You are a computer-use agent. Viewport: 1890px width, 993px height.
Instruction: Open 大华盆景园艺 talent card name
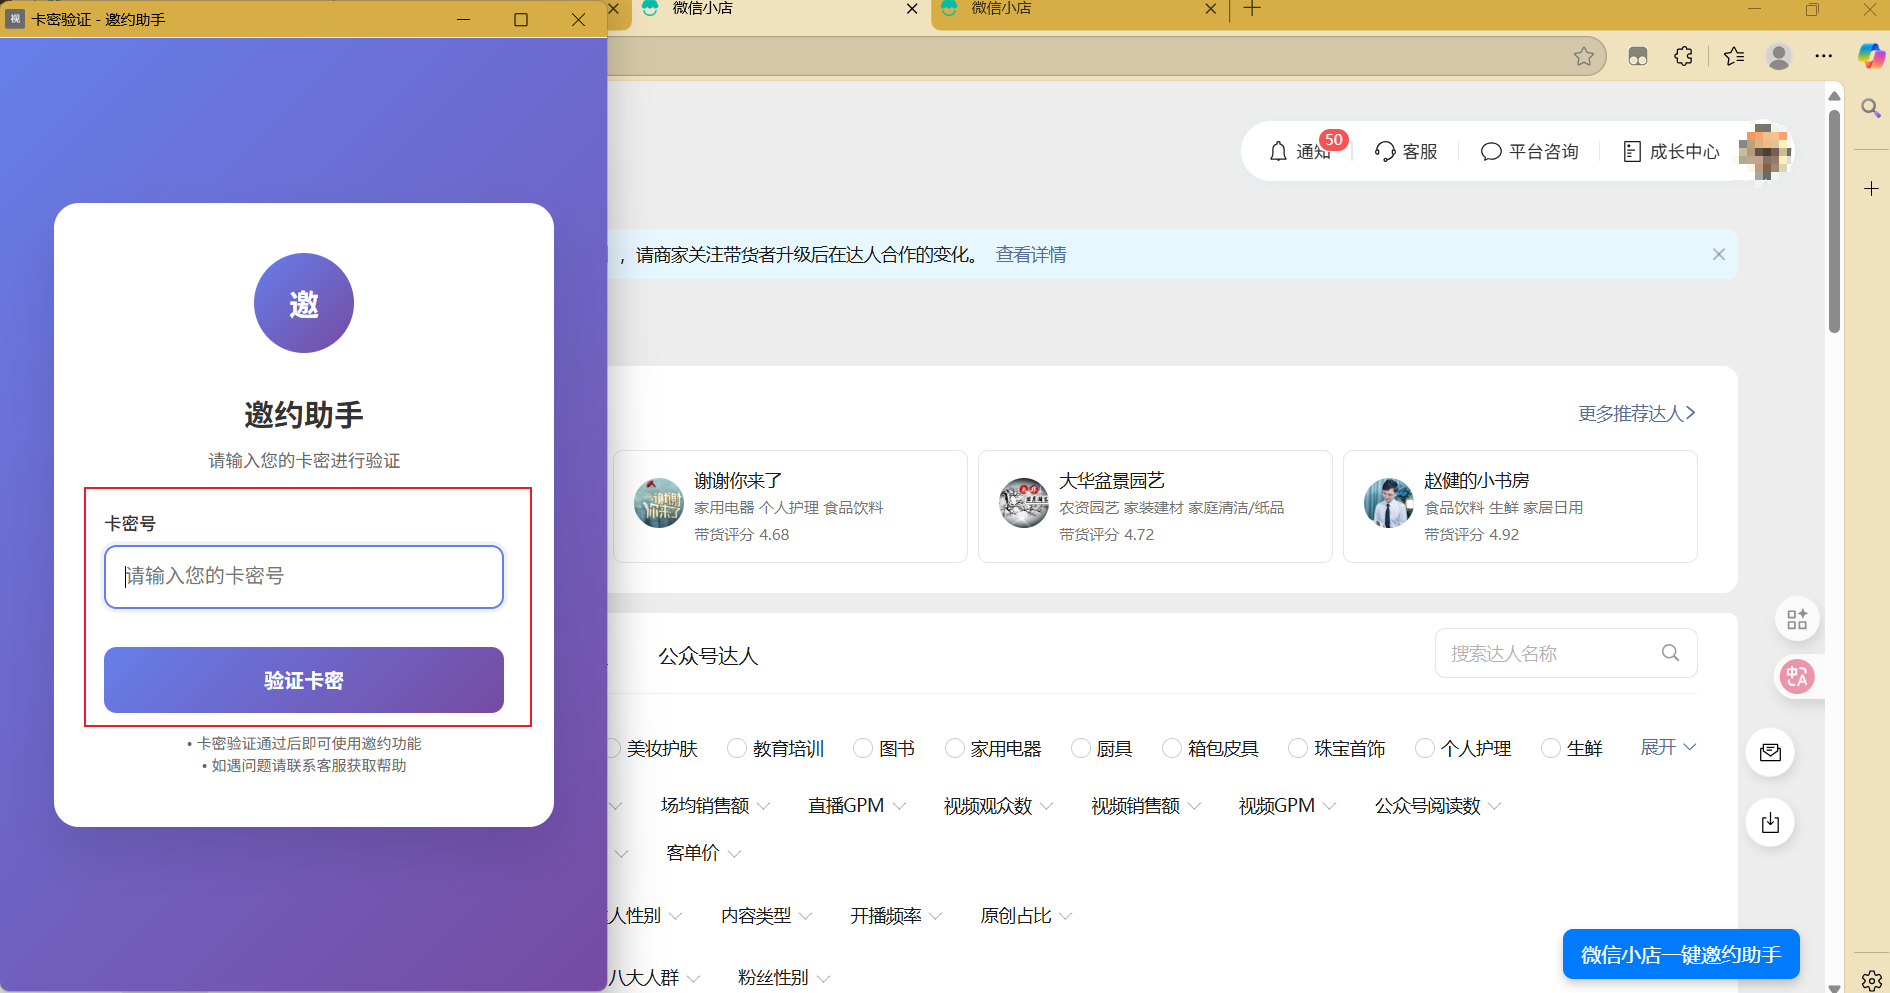point(1112,481)
